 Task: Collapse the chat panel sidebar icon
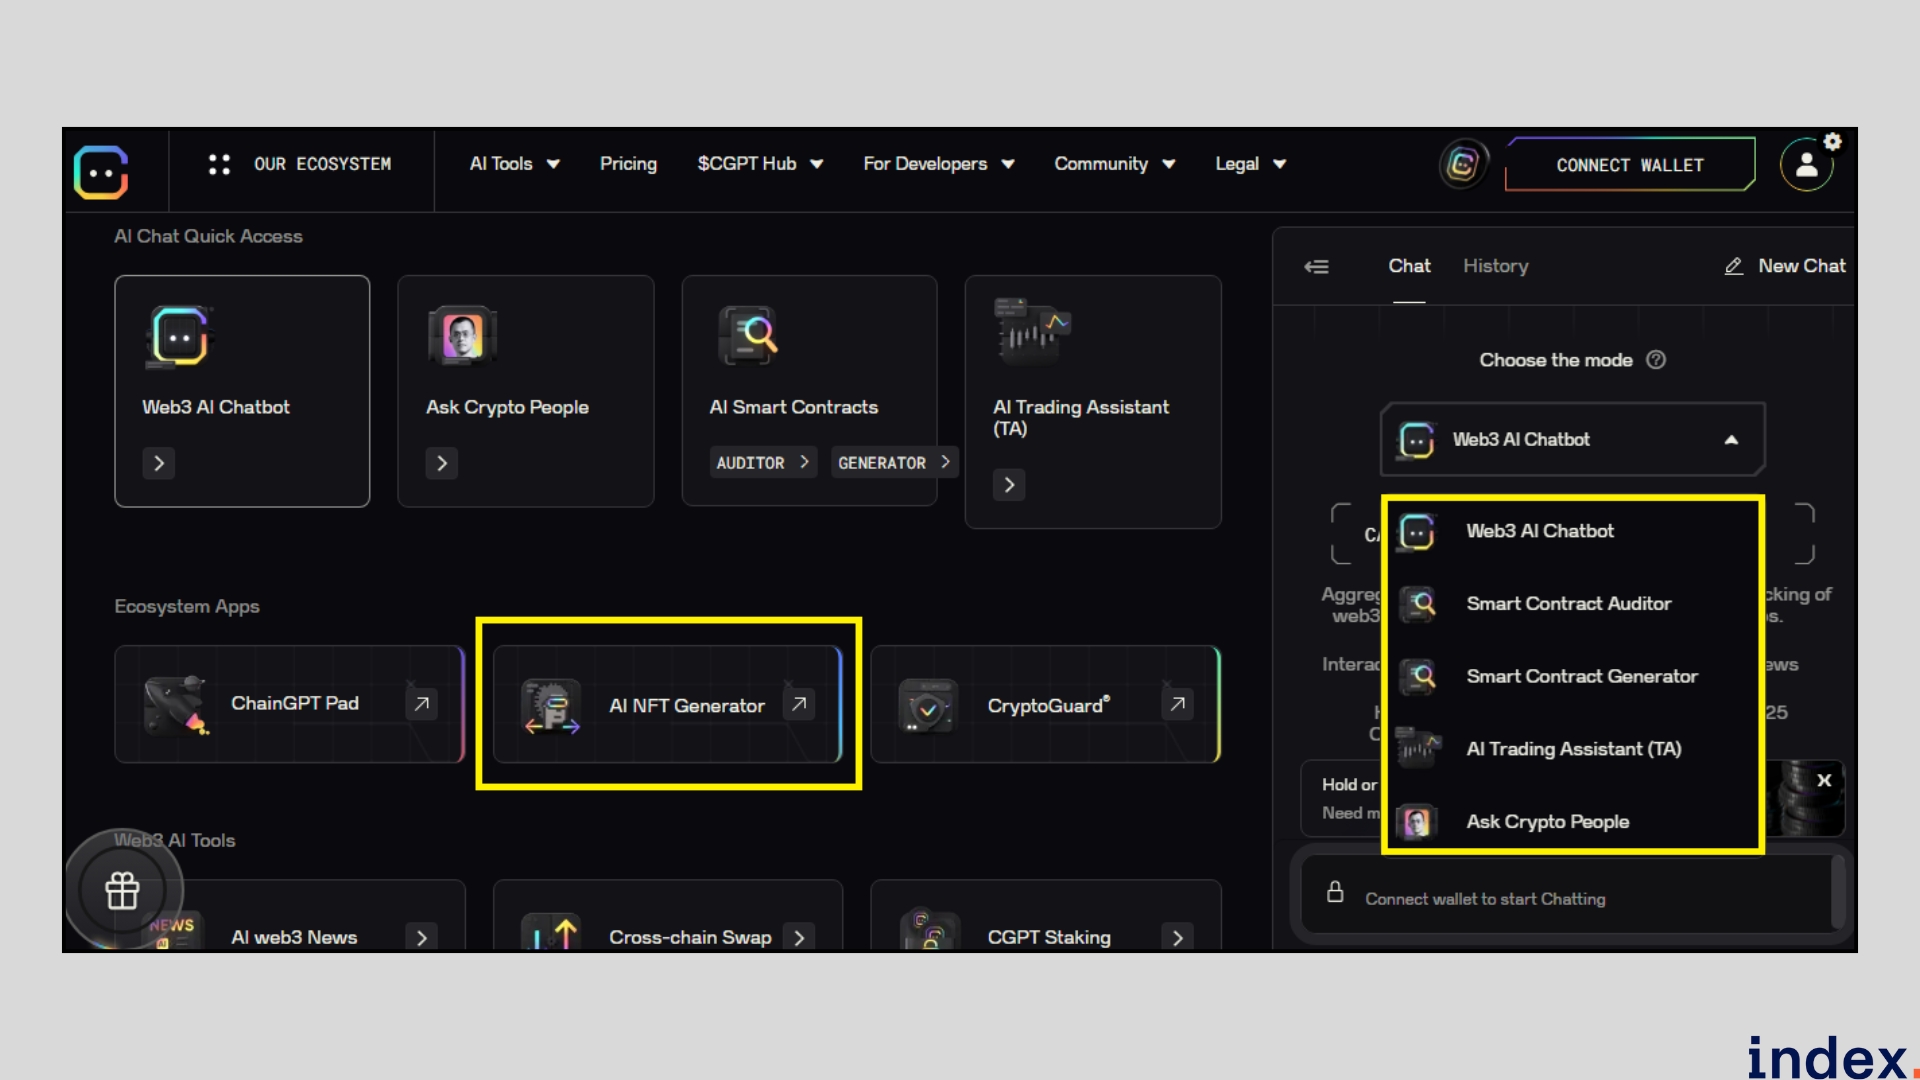pyautogui.click(x=1316, y=266)
